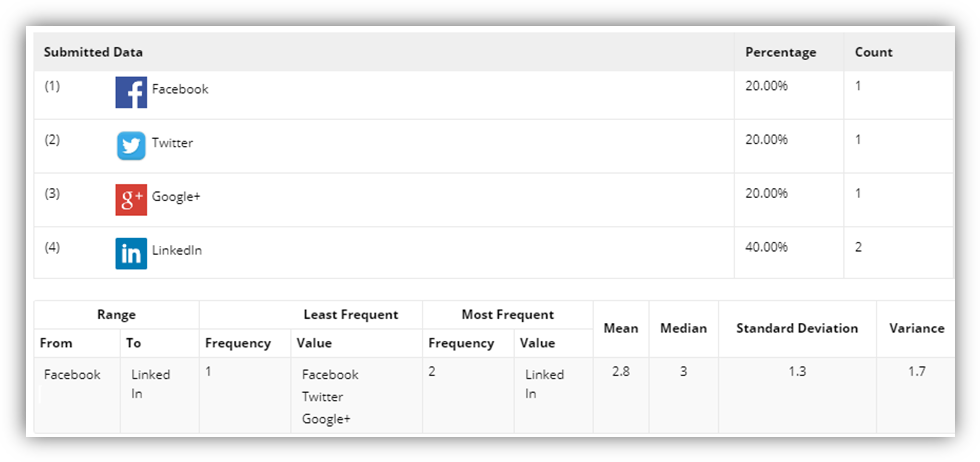This screenshot has height=462, width=980.
Task: Click the LinkedIn logo icon
Action: click(131, 254)
